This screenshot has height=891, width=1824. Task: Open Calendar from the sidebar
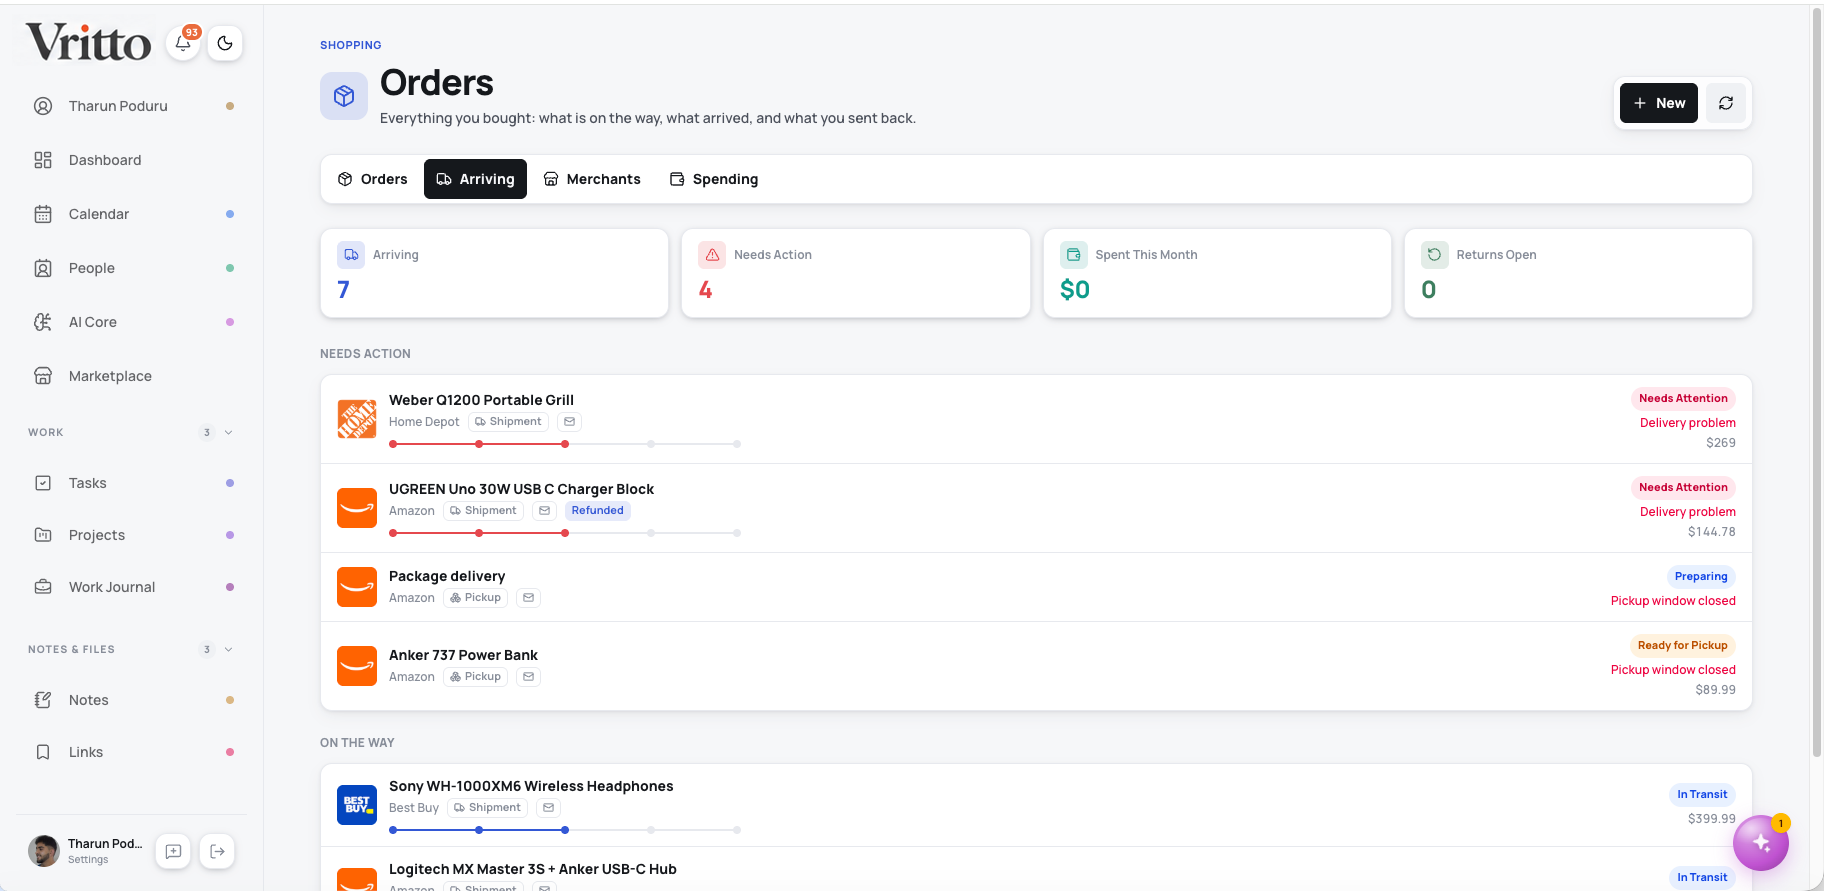point(132,214)
